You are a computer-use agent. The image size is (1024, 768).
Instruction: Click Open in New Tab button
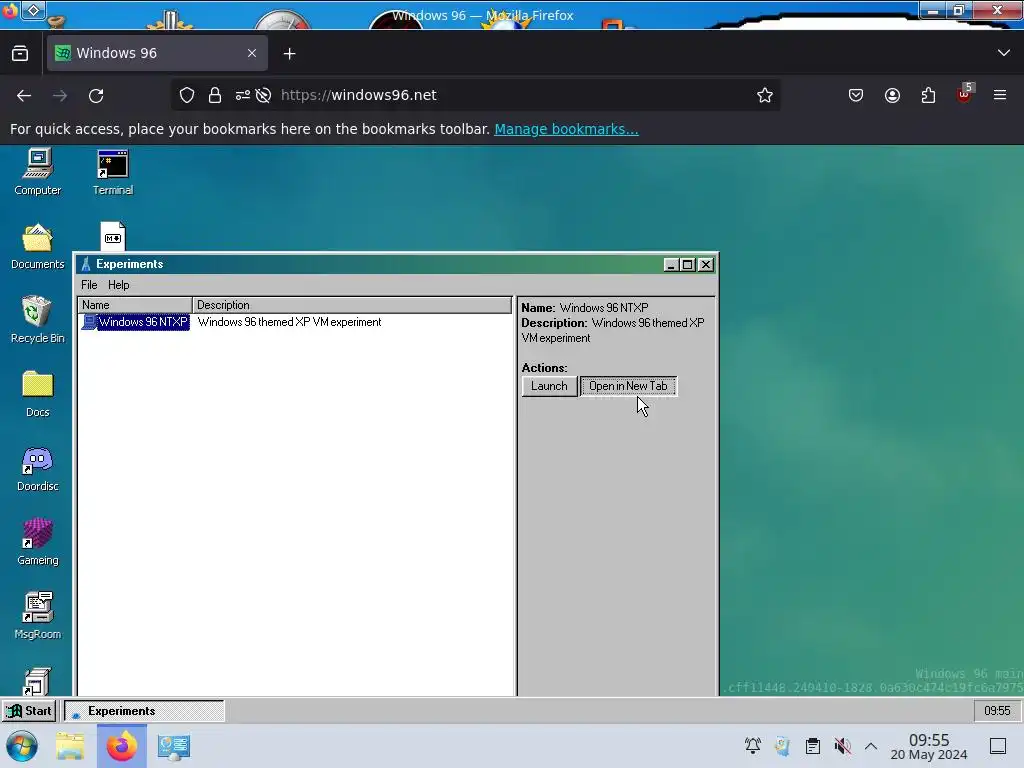click(x=628, y=386)
